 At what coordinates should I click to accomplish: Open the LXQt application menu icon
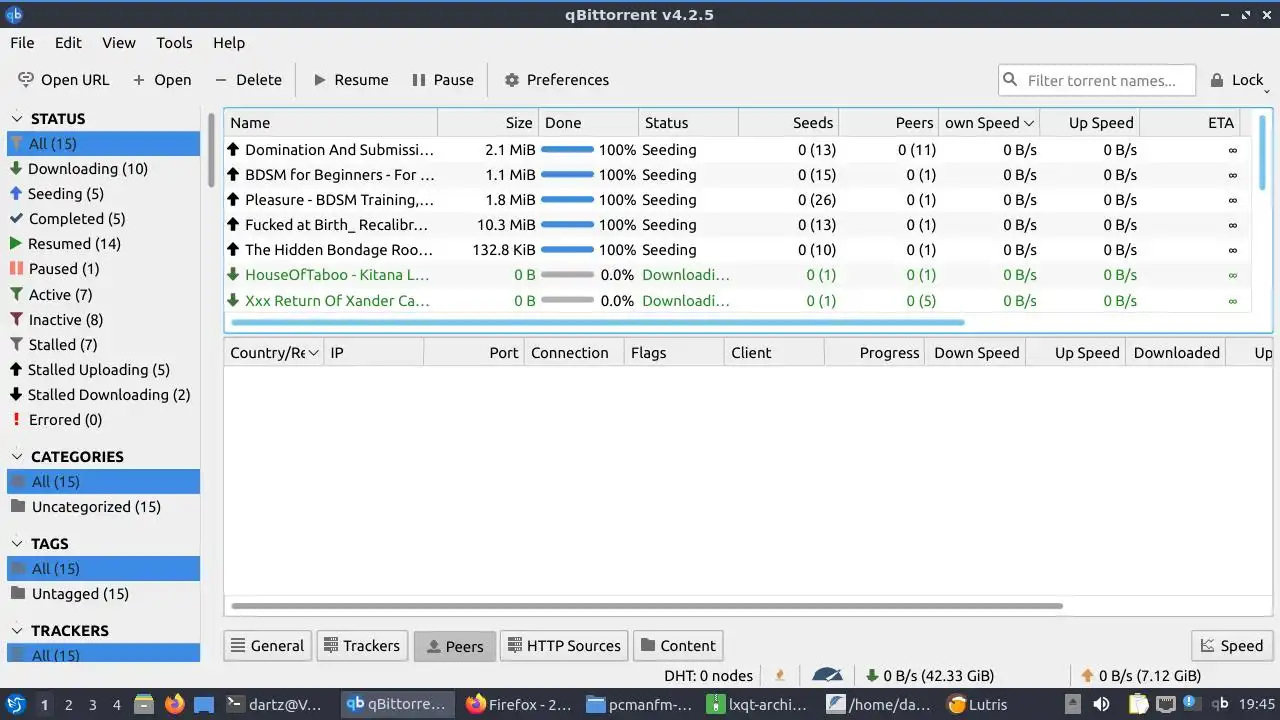tap(16, 704)
